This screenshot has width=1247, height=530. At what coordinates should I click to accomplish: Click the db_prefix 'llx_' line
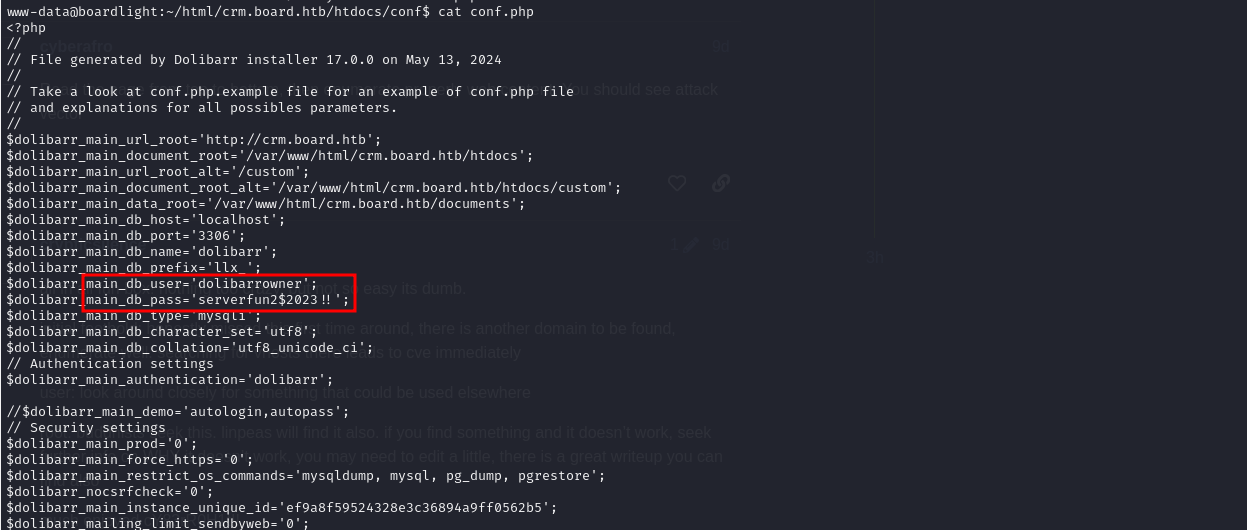coord(134,268)
